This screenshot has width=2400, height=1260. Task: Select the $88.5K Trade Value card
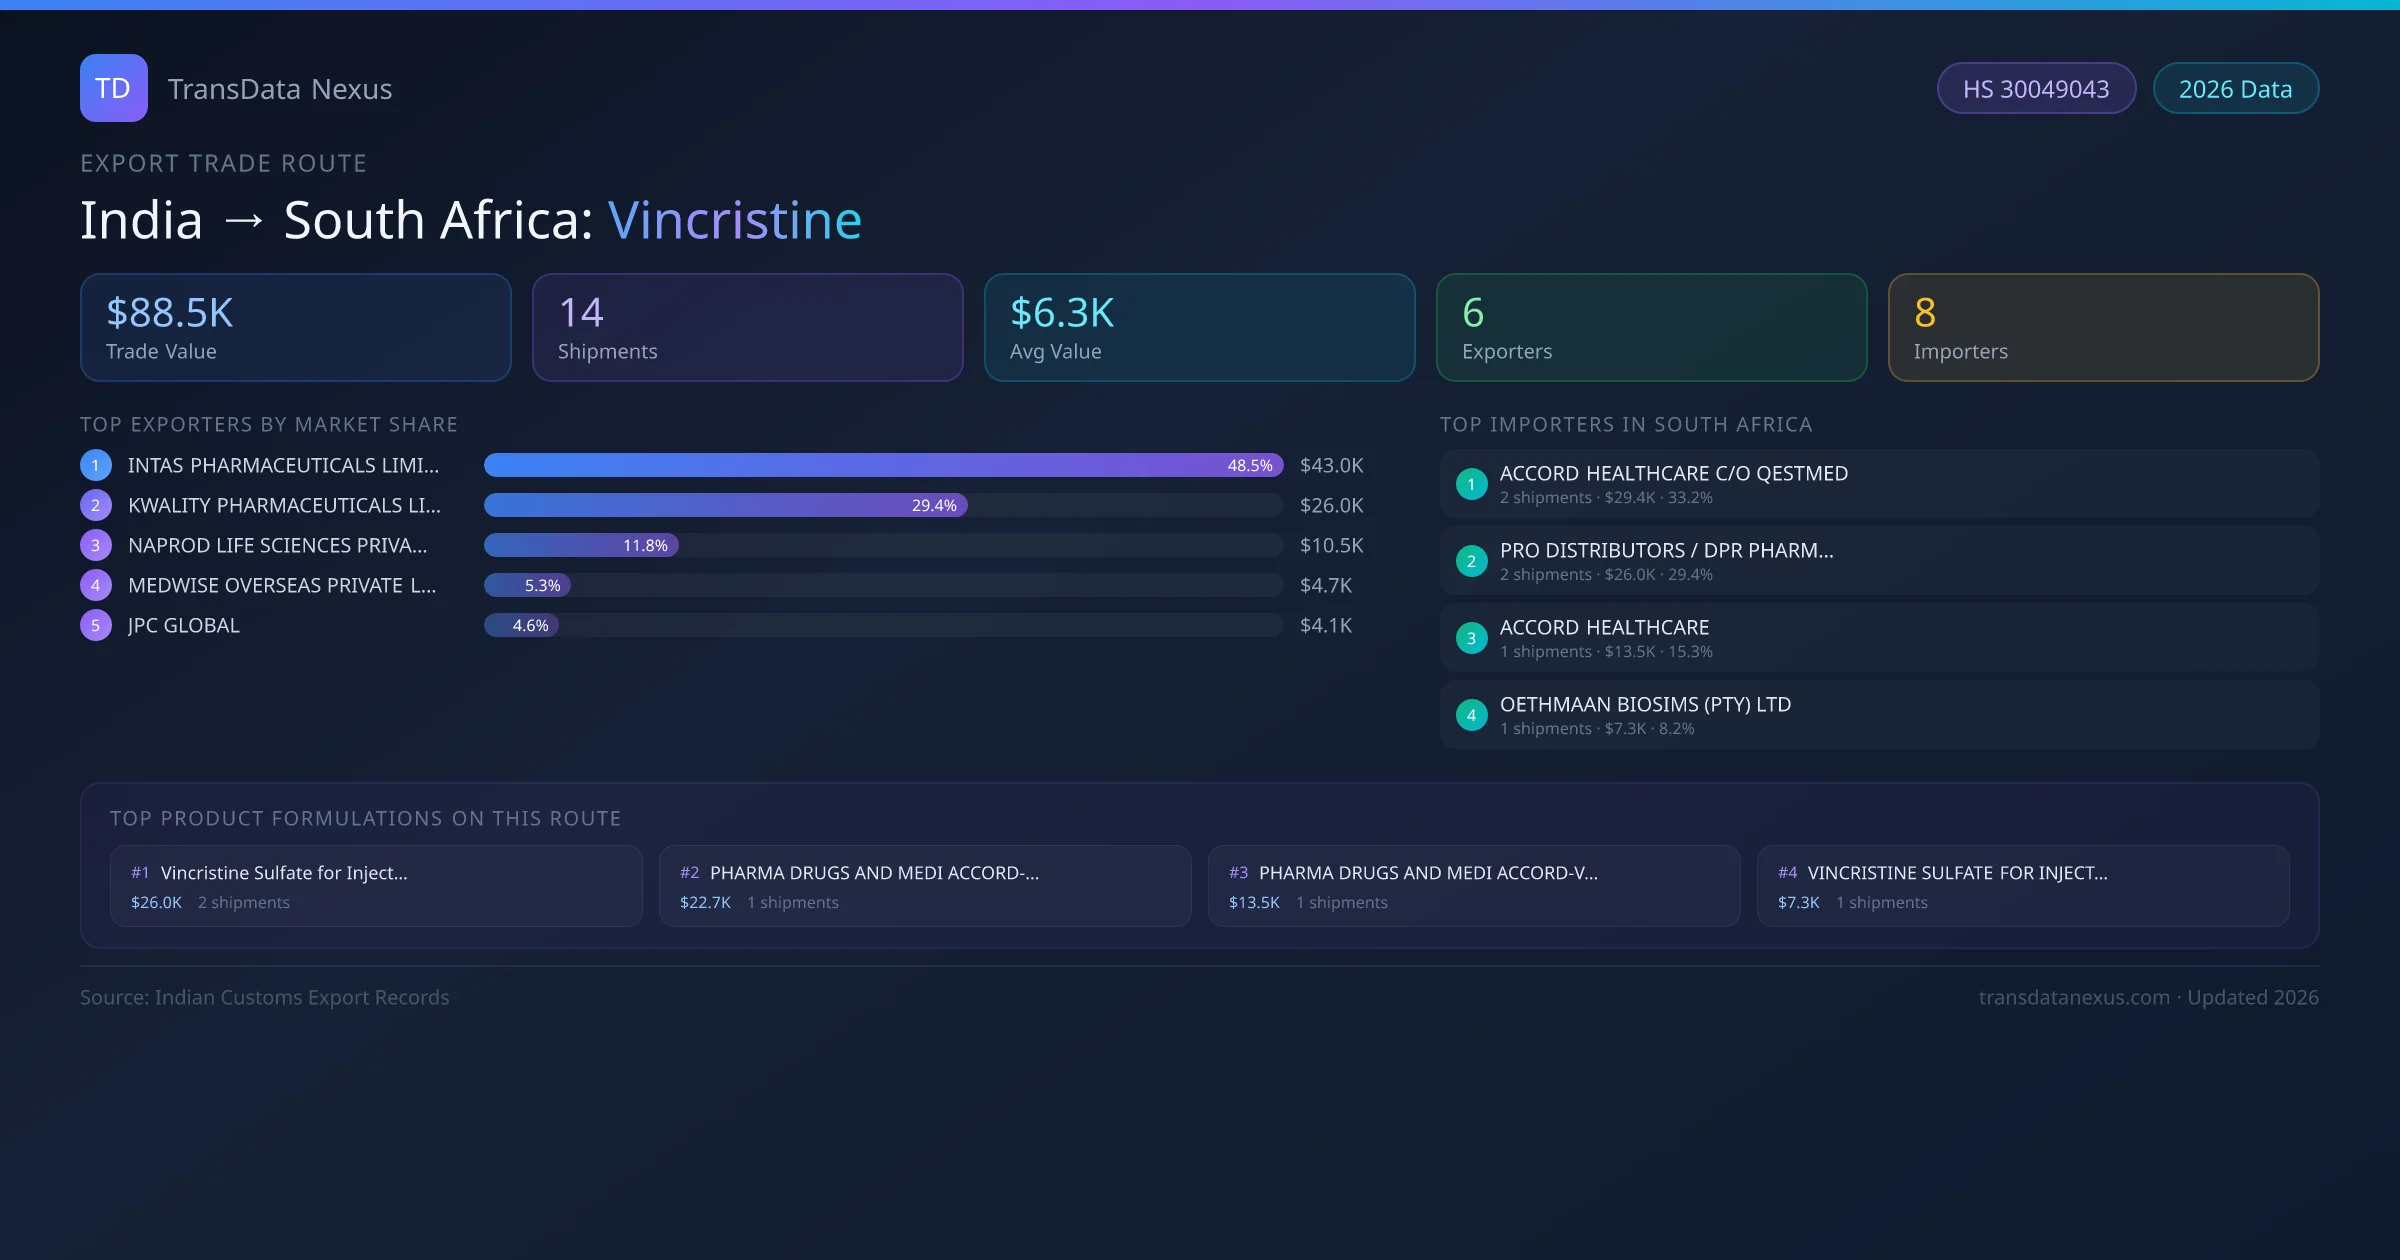(x=295, y=327)
